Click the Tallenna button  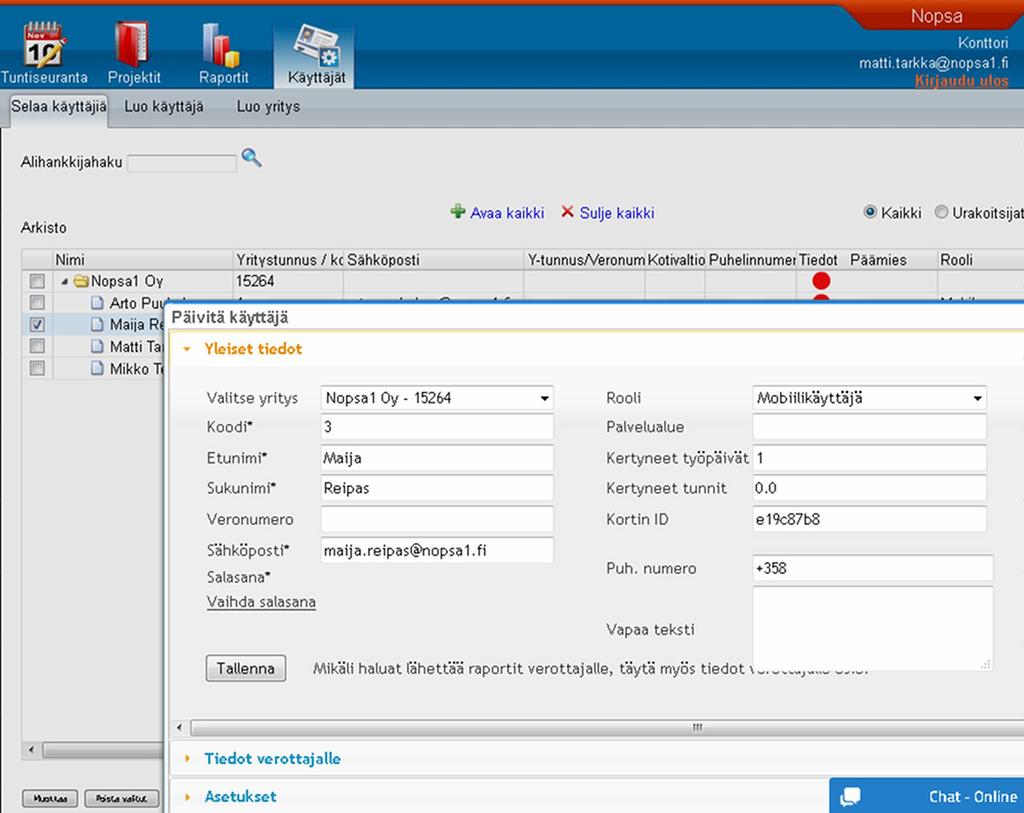(246, 668)
